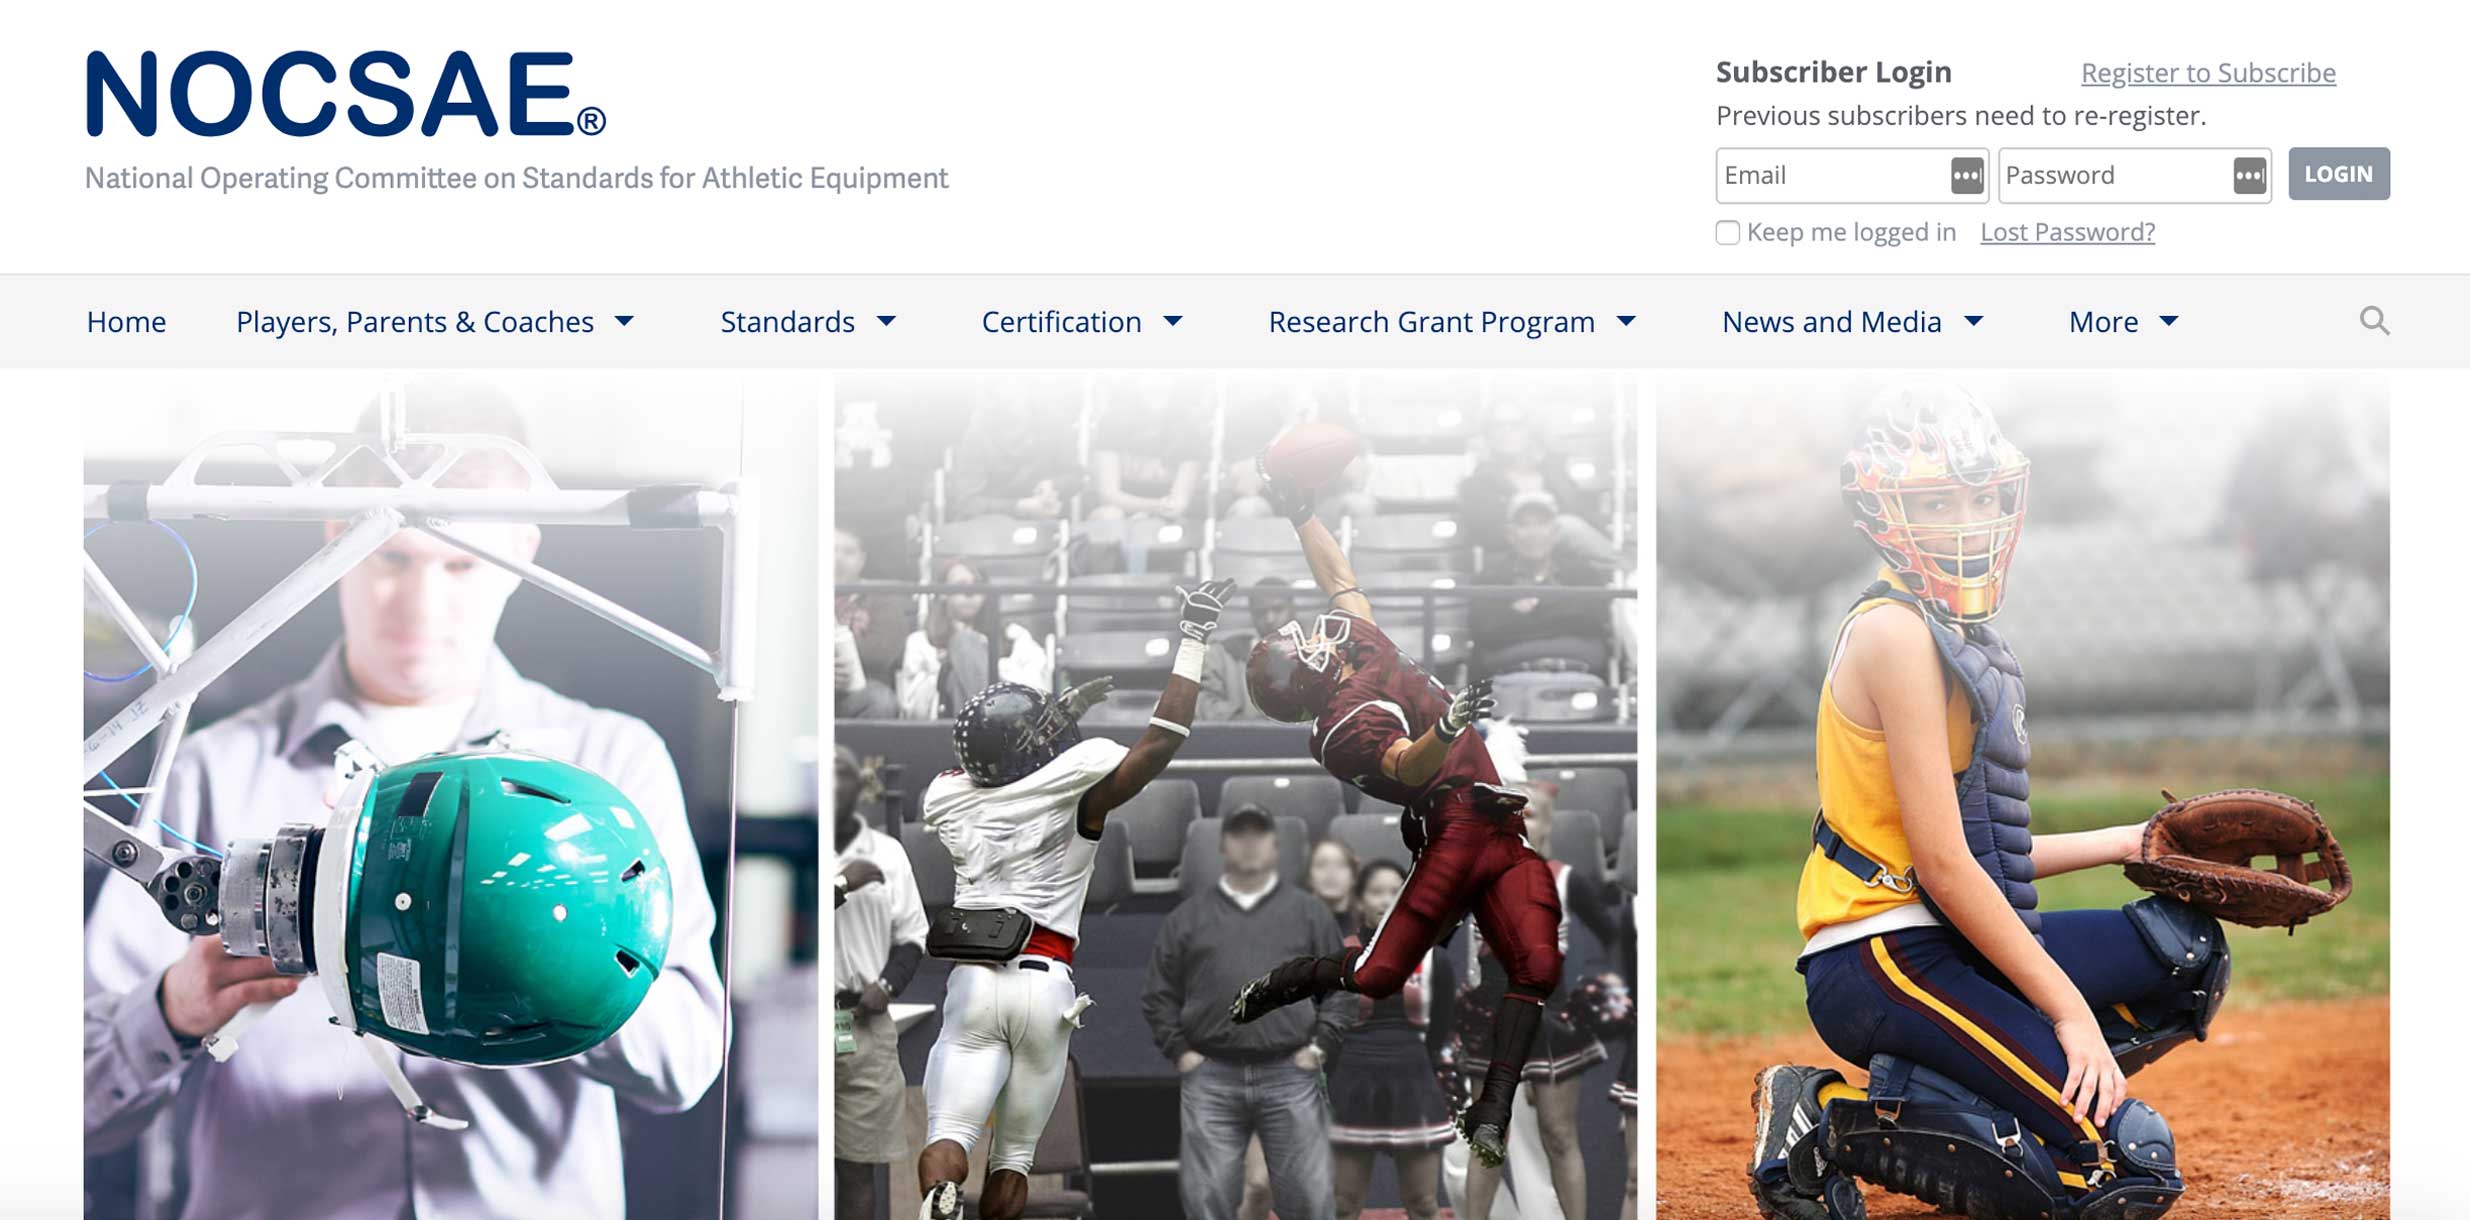2470x1220 pixels.
Task: Focus the Password input field
Action: [x=2134, y=175]
